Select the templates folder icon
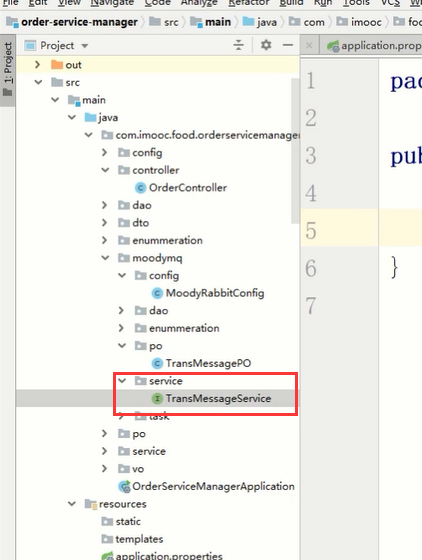 point(107,539)
